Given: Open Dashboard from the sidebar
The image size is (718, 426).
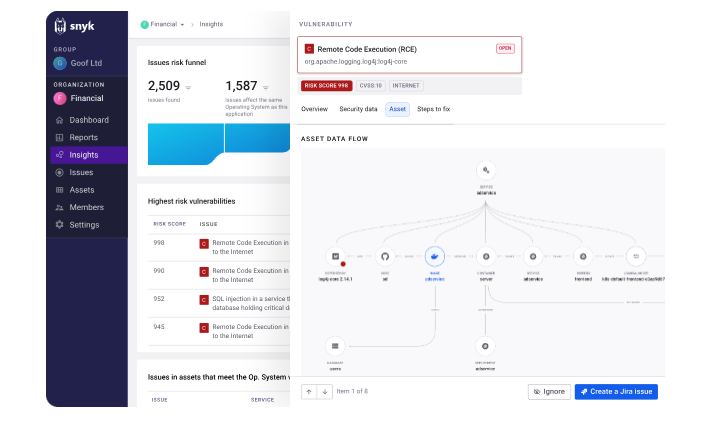Looking at the screenshot, I should [89, 120].
